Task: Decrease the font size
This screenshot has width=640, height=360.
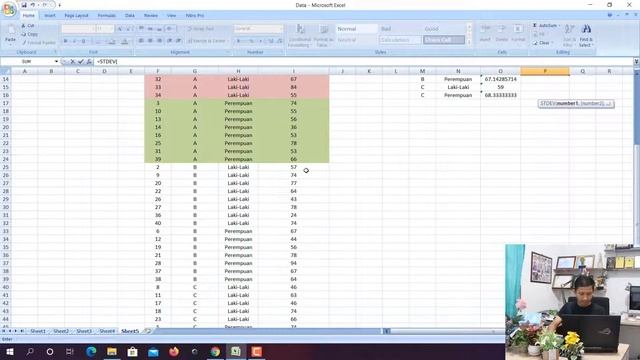Action: (129, 29)
